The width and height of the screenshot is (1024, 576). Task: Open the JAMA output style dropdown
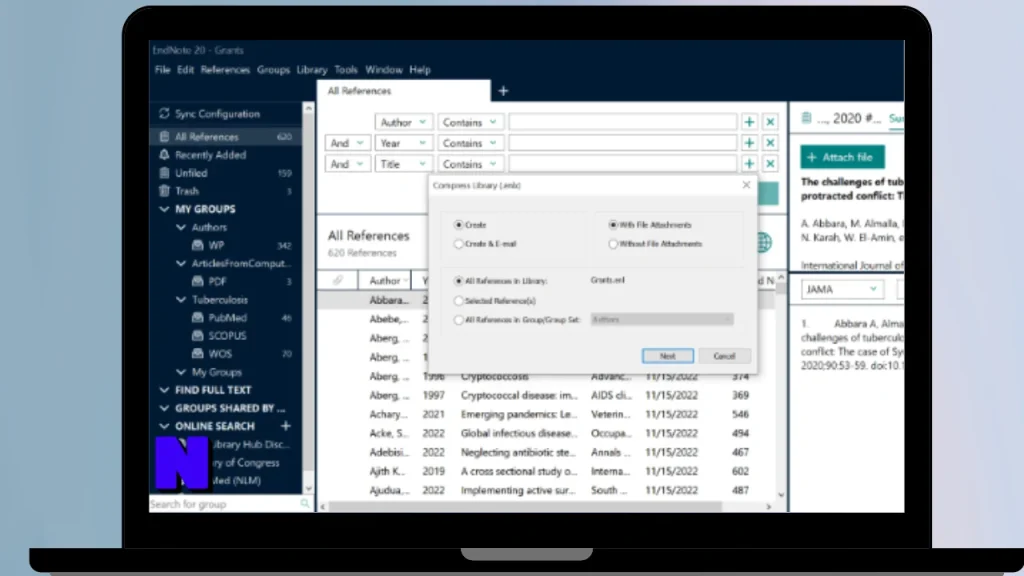842,289
